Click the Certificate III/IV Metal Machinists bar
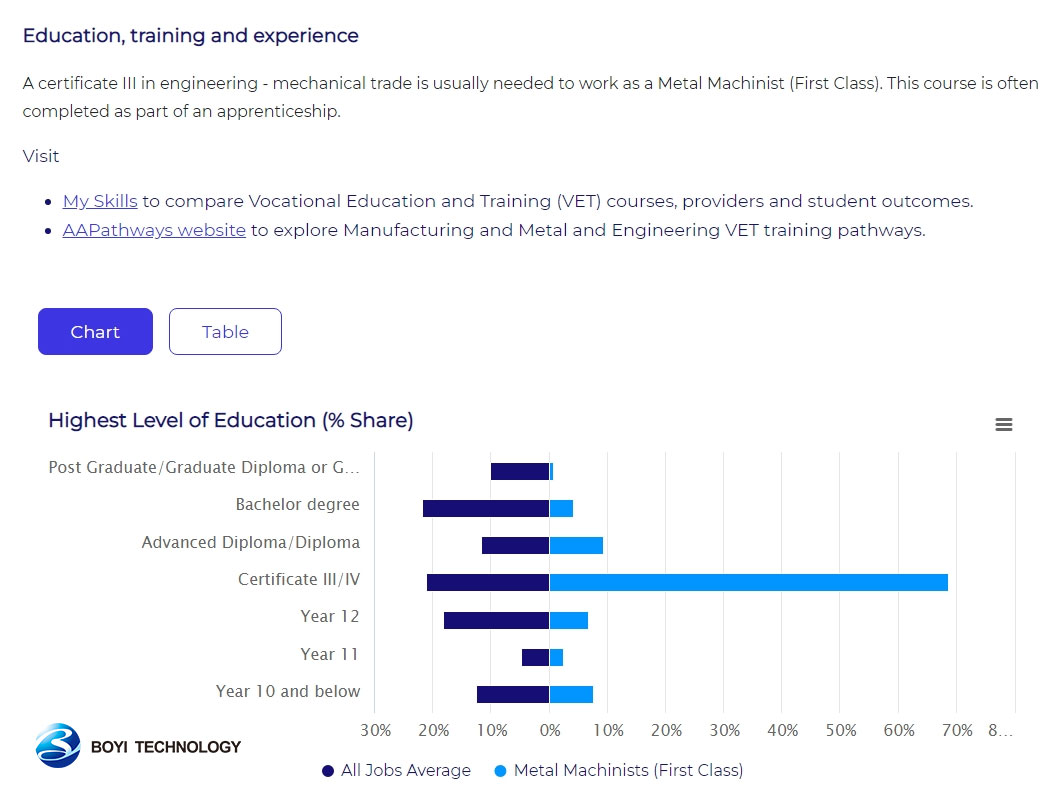 pyautogui.click(x=748, y=582)
